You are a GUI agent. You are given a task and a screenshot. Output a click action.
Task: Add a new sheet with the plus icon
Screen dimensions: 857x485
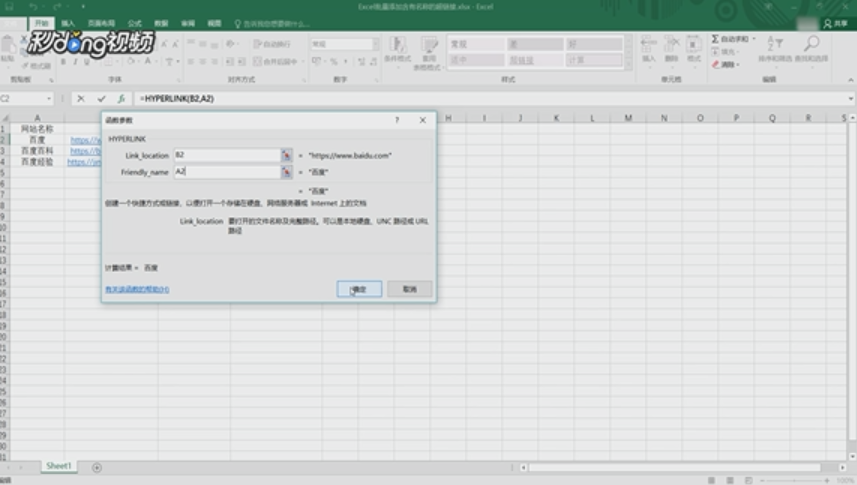(x=97, y=467)
